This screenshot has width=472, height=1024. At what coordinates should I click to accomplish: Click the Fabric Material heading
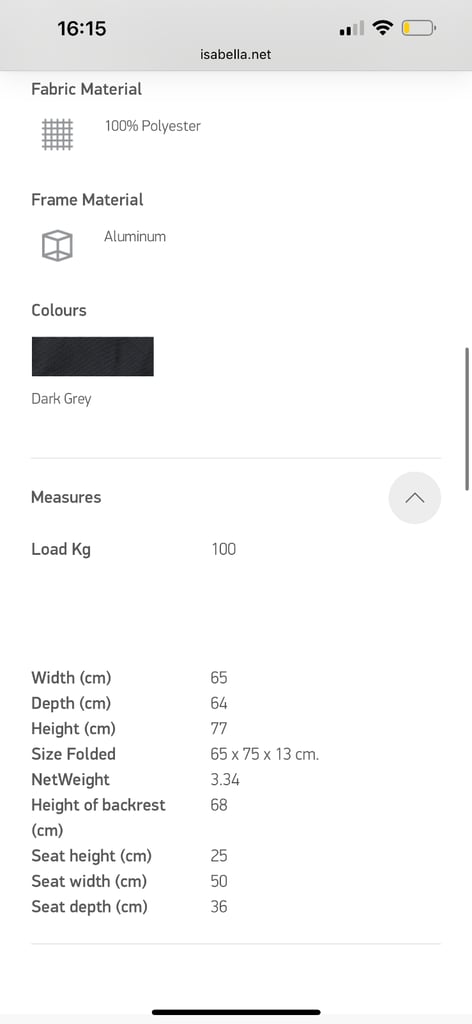point(87,89)
